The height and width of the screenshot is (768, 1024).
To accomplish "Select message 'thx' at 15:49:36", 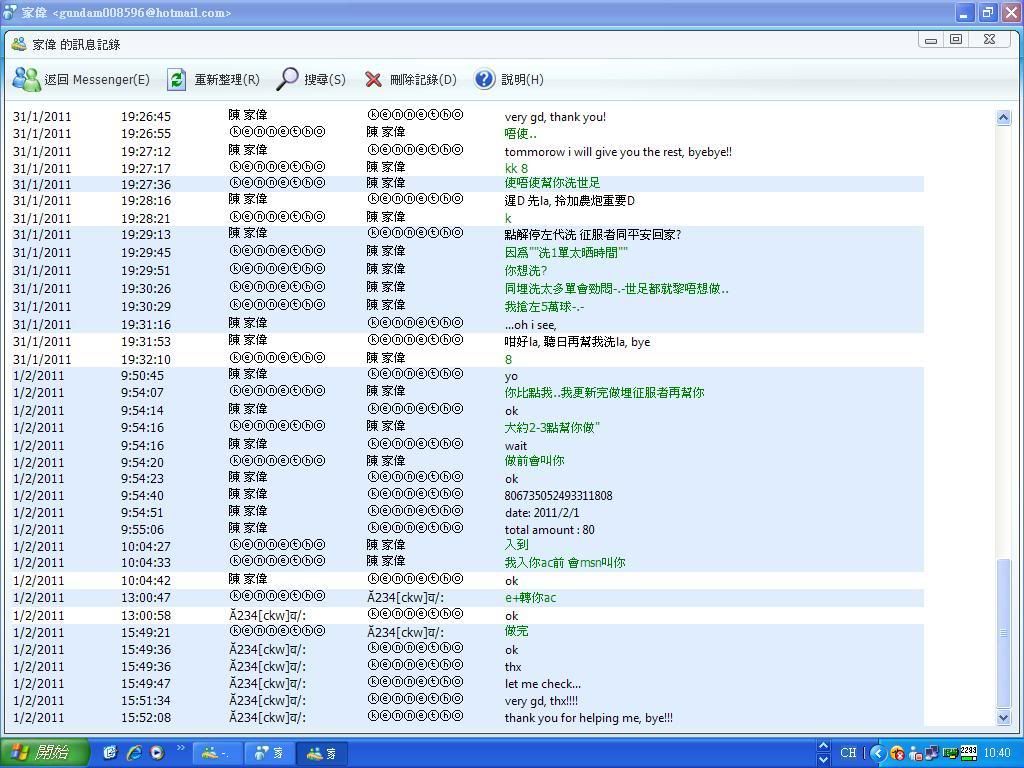I will [x=513, y=667].
